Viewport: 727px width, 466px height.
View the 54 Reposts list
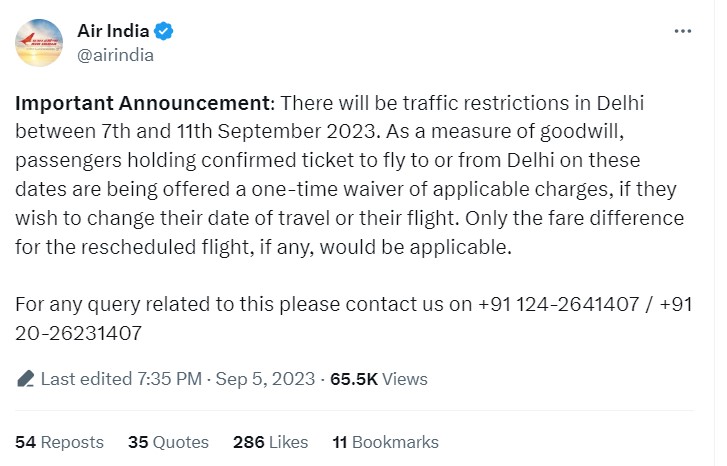pos(59,442)
